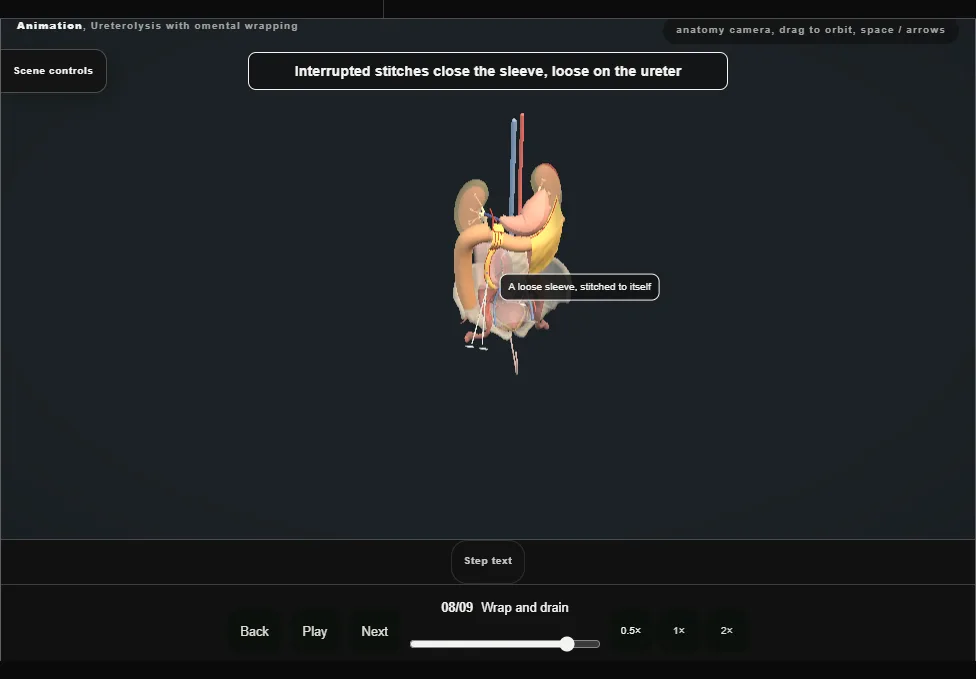The image size is (976, 679).
Task: Click the 'Ureterolysis with omental wrapping' title
Action: pos(194,26)
